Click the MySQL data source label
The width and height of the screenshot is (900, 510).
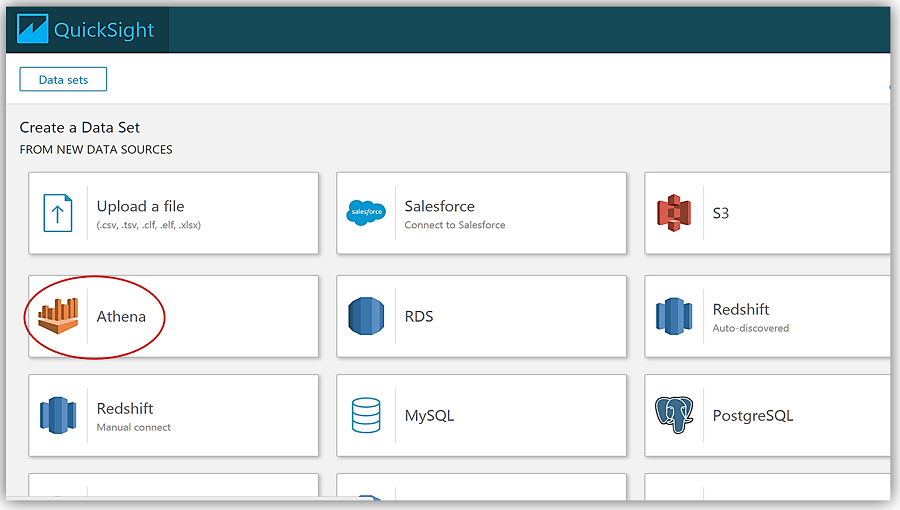click(429, 415)
